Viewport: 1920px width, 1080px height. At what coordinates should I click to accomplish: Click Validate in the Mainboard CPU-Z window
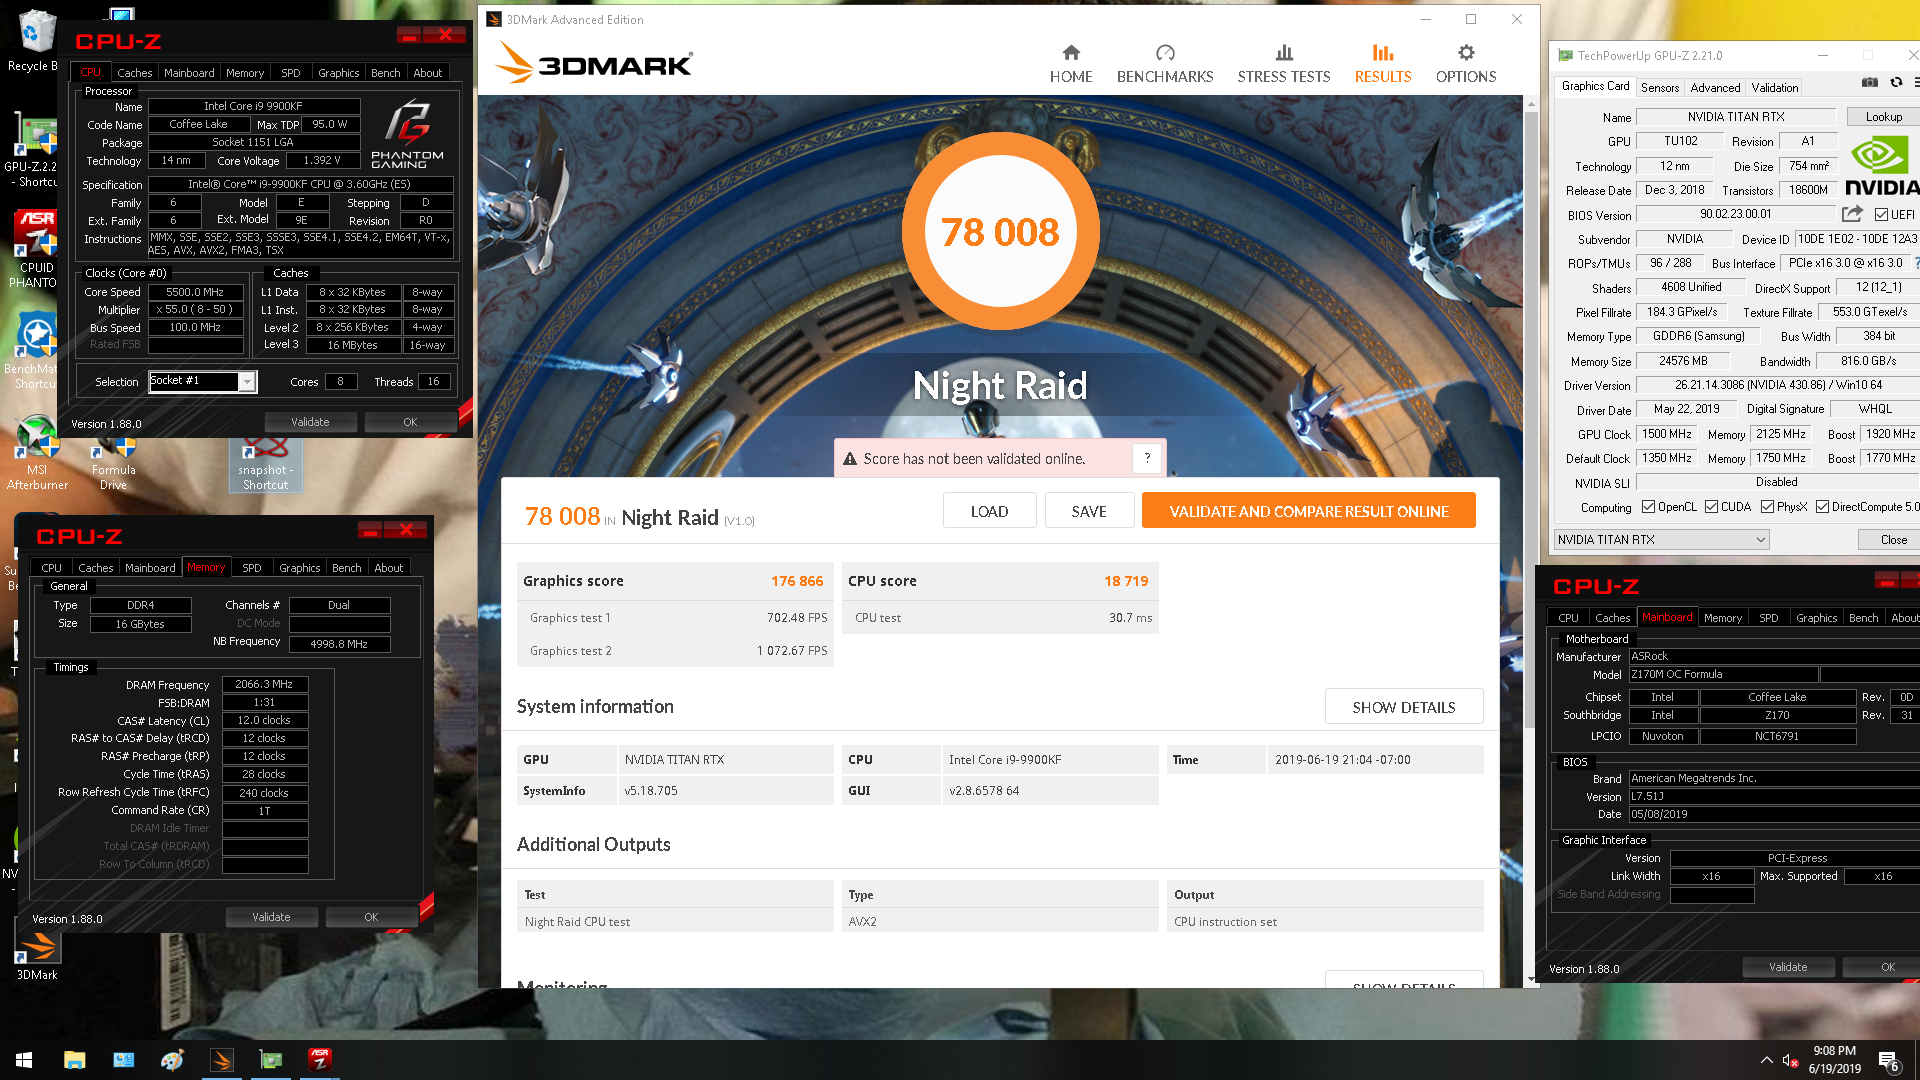tap(1788, 967)
